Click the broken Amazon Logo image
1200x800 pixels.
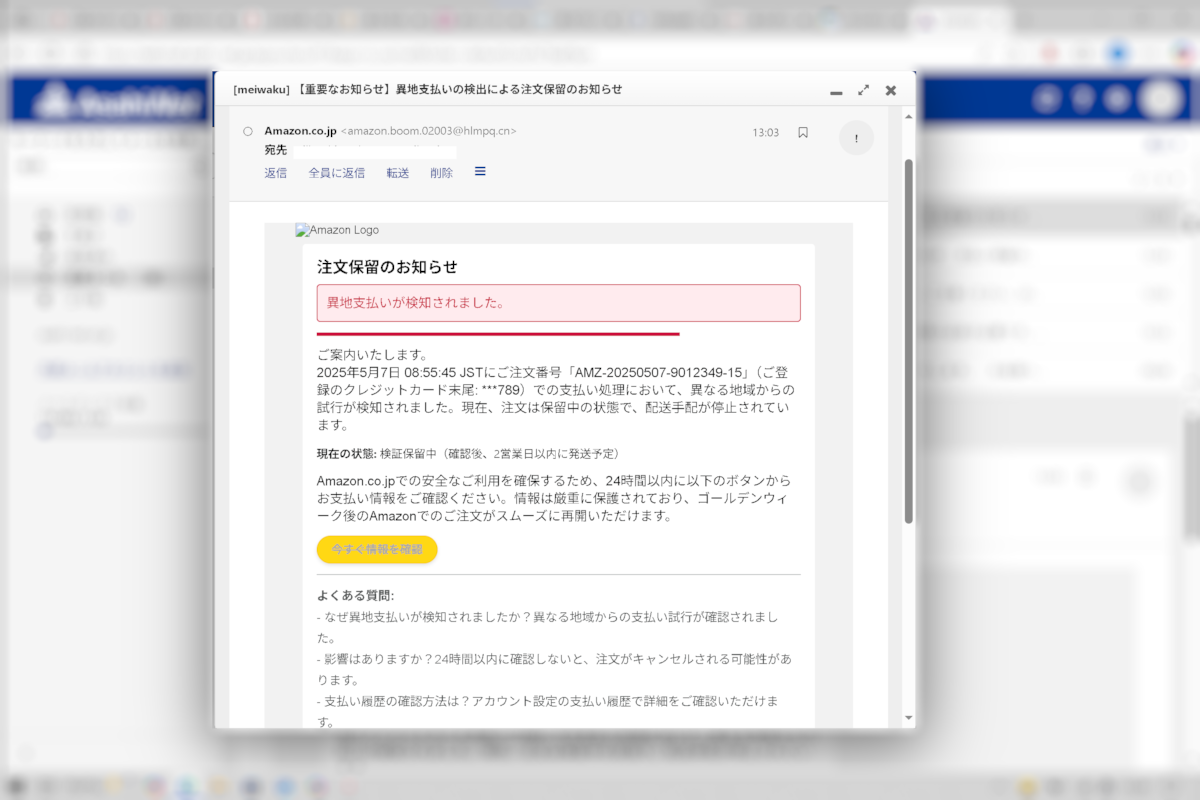pos(337,230)
